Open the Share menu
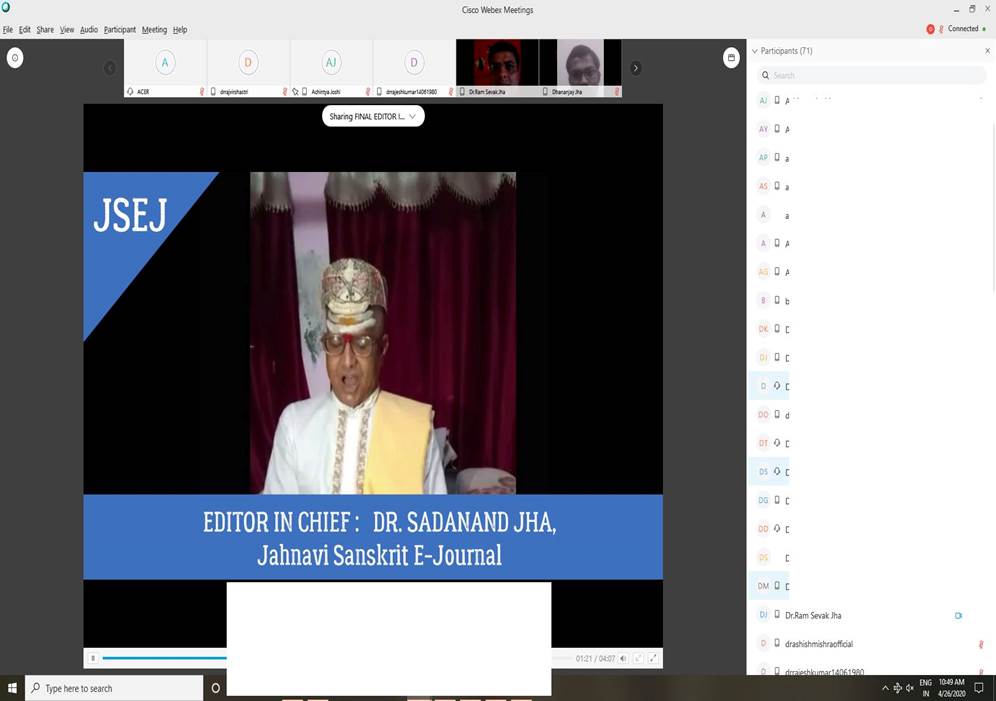Image resolution: width=996 pixels, height=701 pixels. (45, 30)
